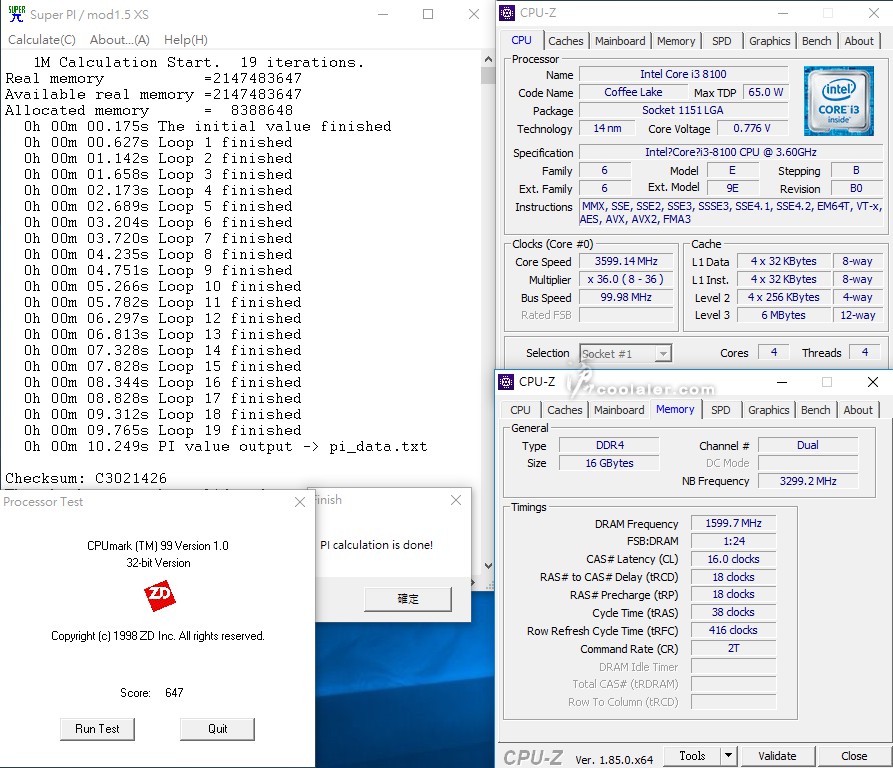Click the FSB:DRAM value 1:24

[733, 541]
